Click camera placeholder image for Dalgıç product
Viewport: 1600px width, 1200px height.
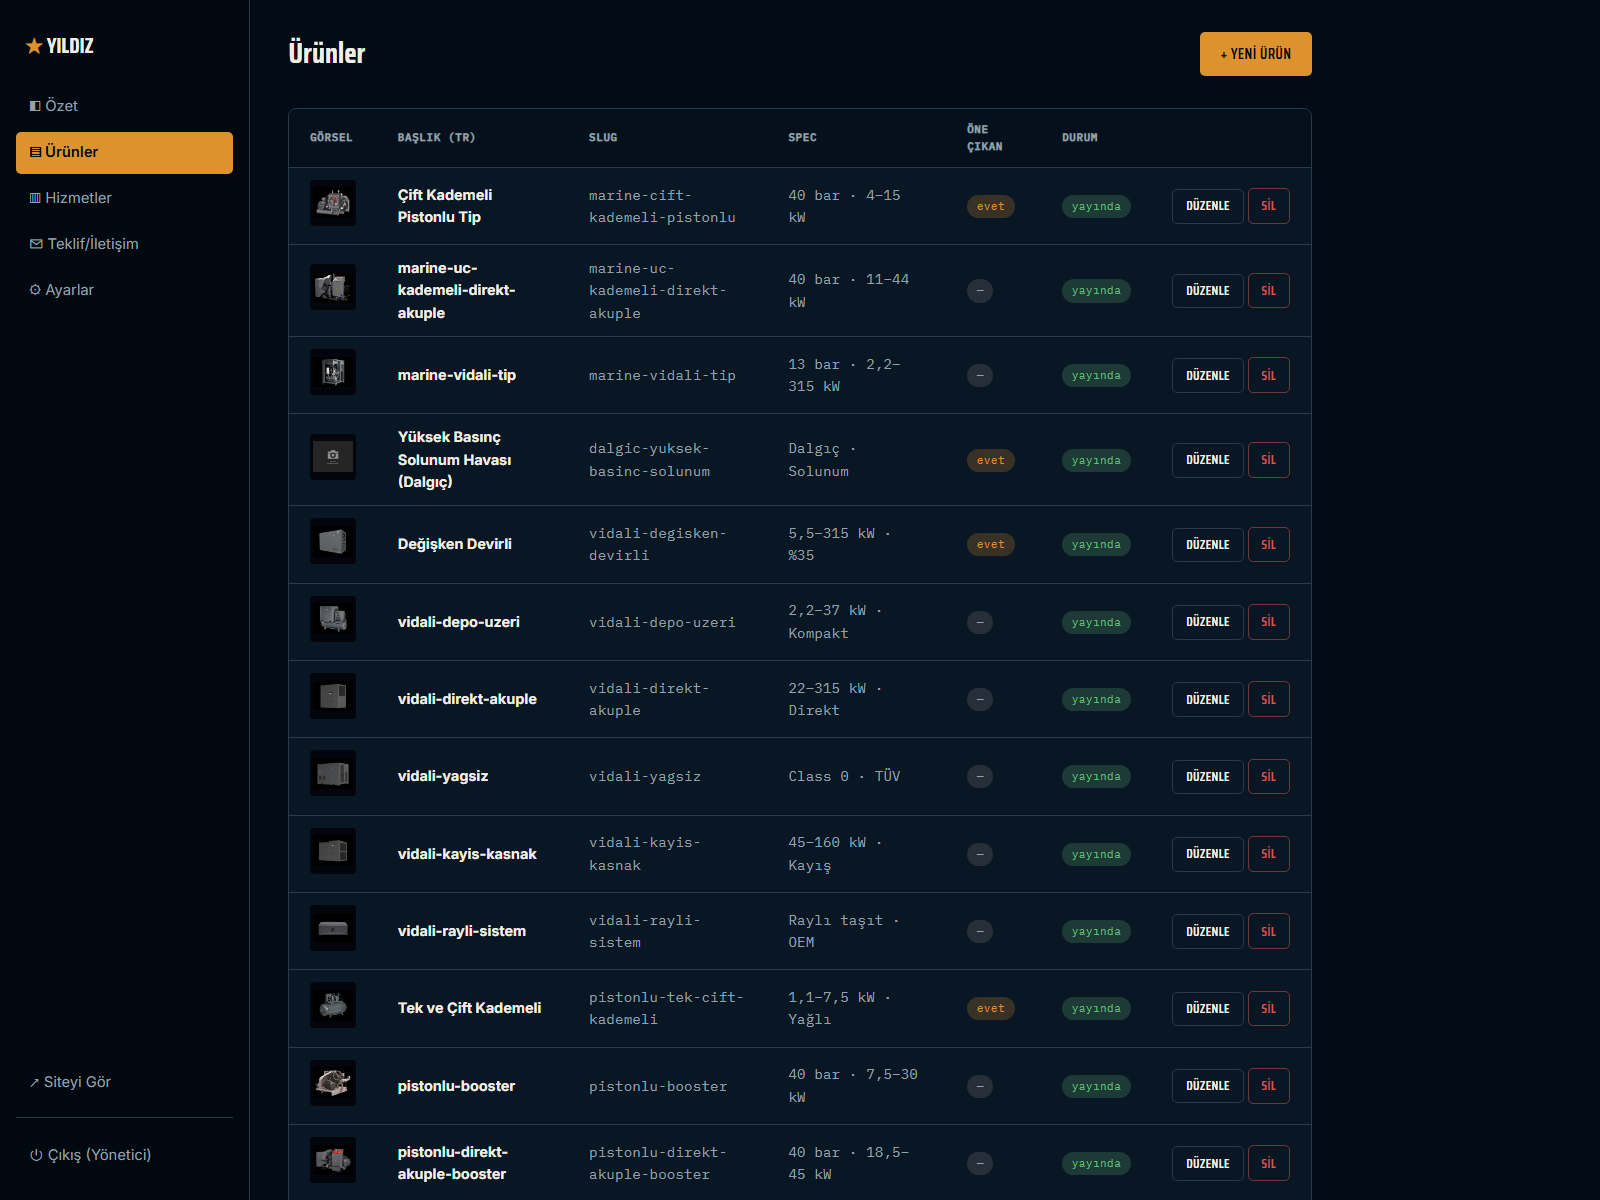point(333,457)
